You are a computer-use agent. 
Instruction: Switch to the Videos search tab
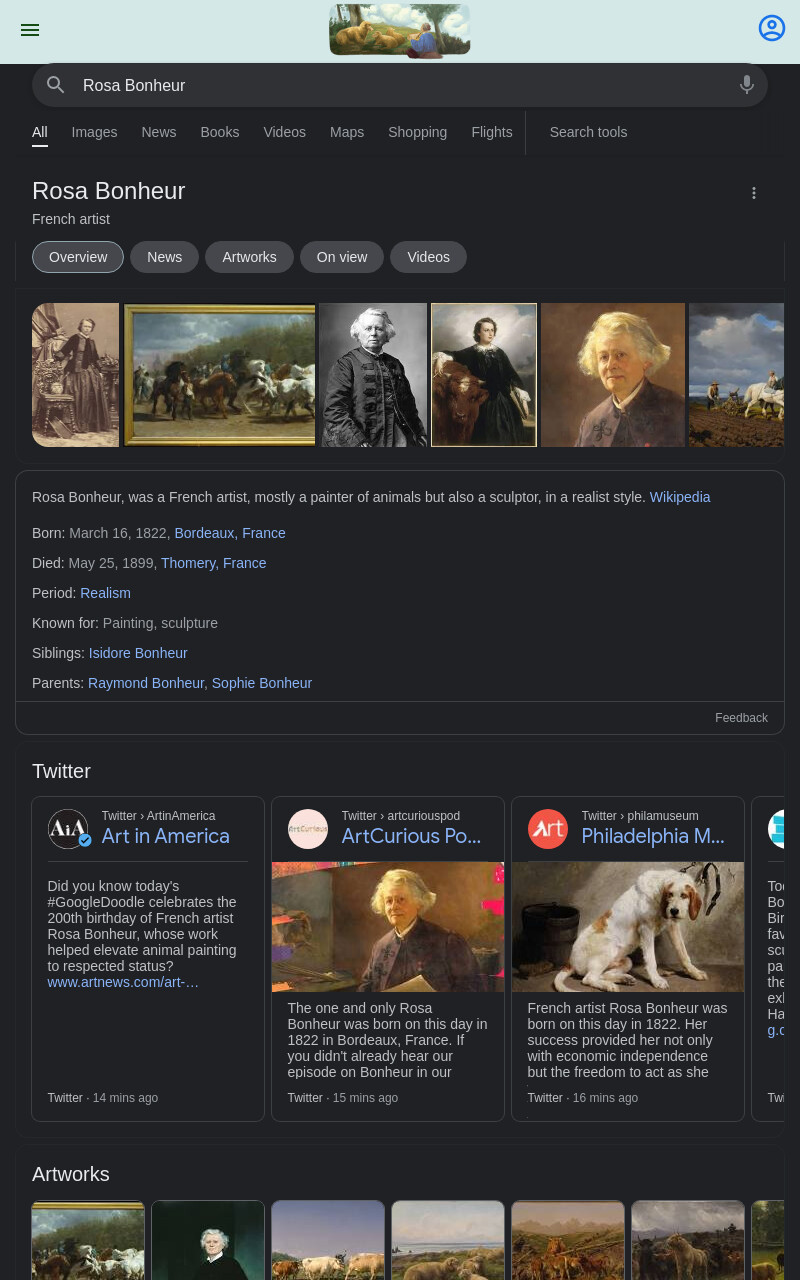(x=284, y=132)
